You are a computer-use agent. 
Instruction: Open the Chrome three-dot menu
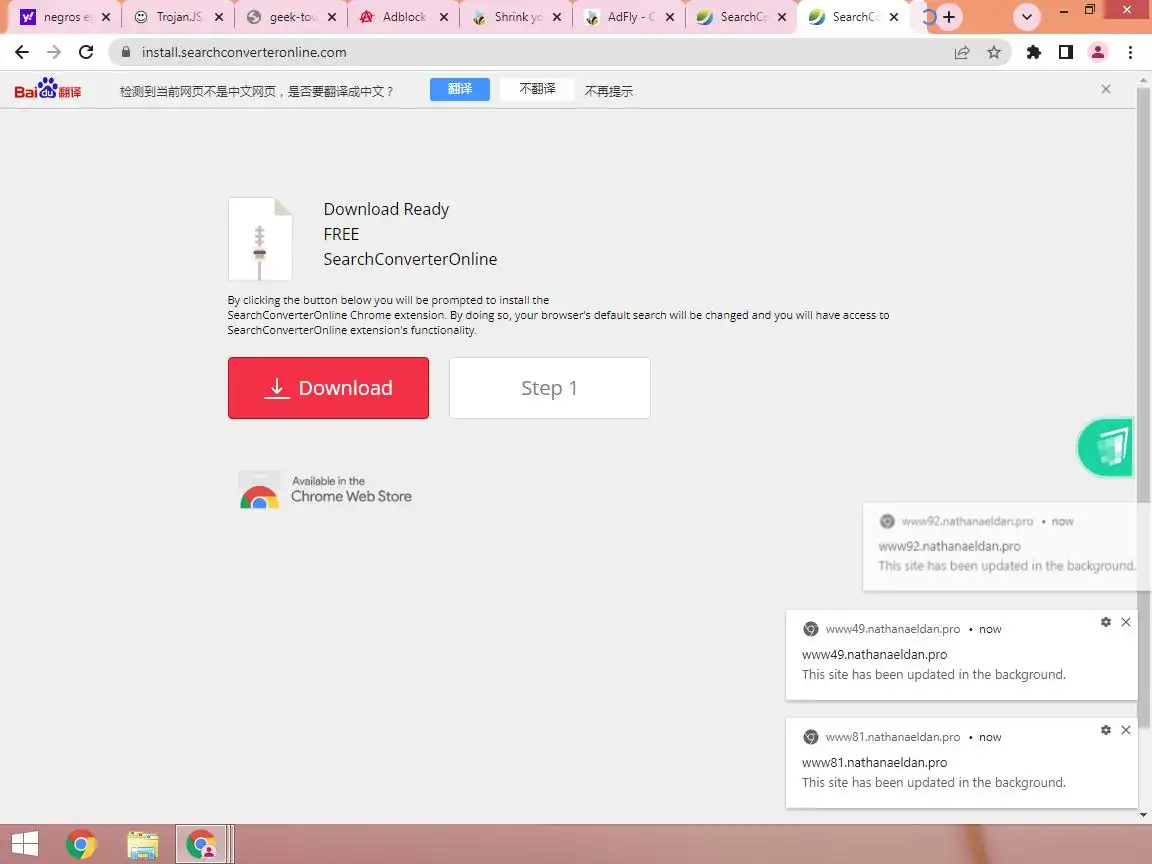point(1130,52)
